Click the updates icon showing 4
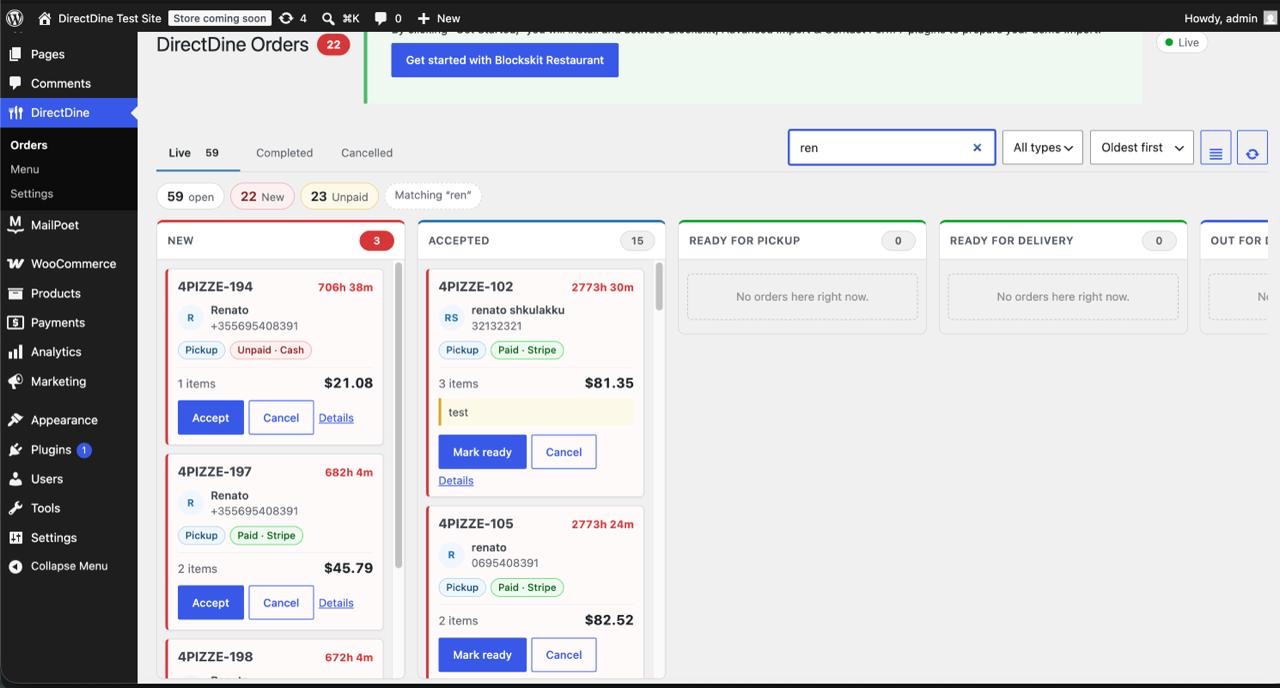Screen dimensions: 1280x688 pos(286,18)
